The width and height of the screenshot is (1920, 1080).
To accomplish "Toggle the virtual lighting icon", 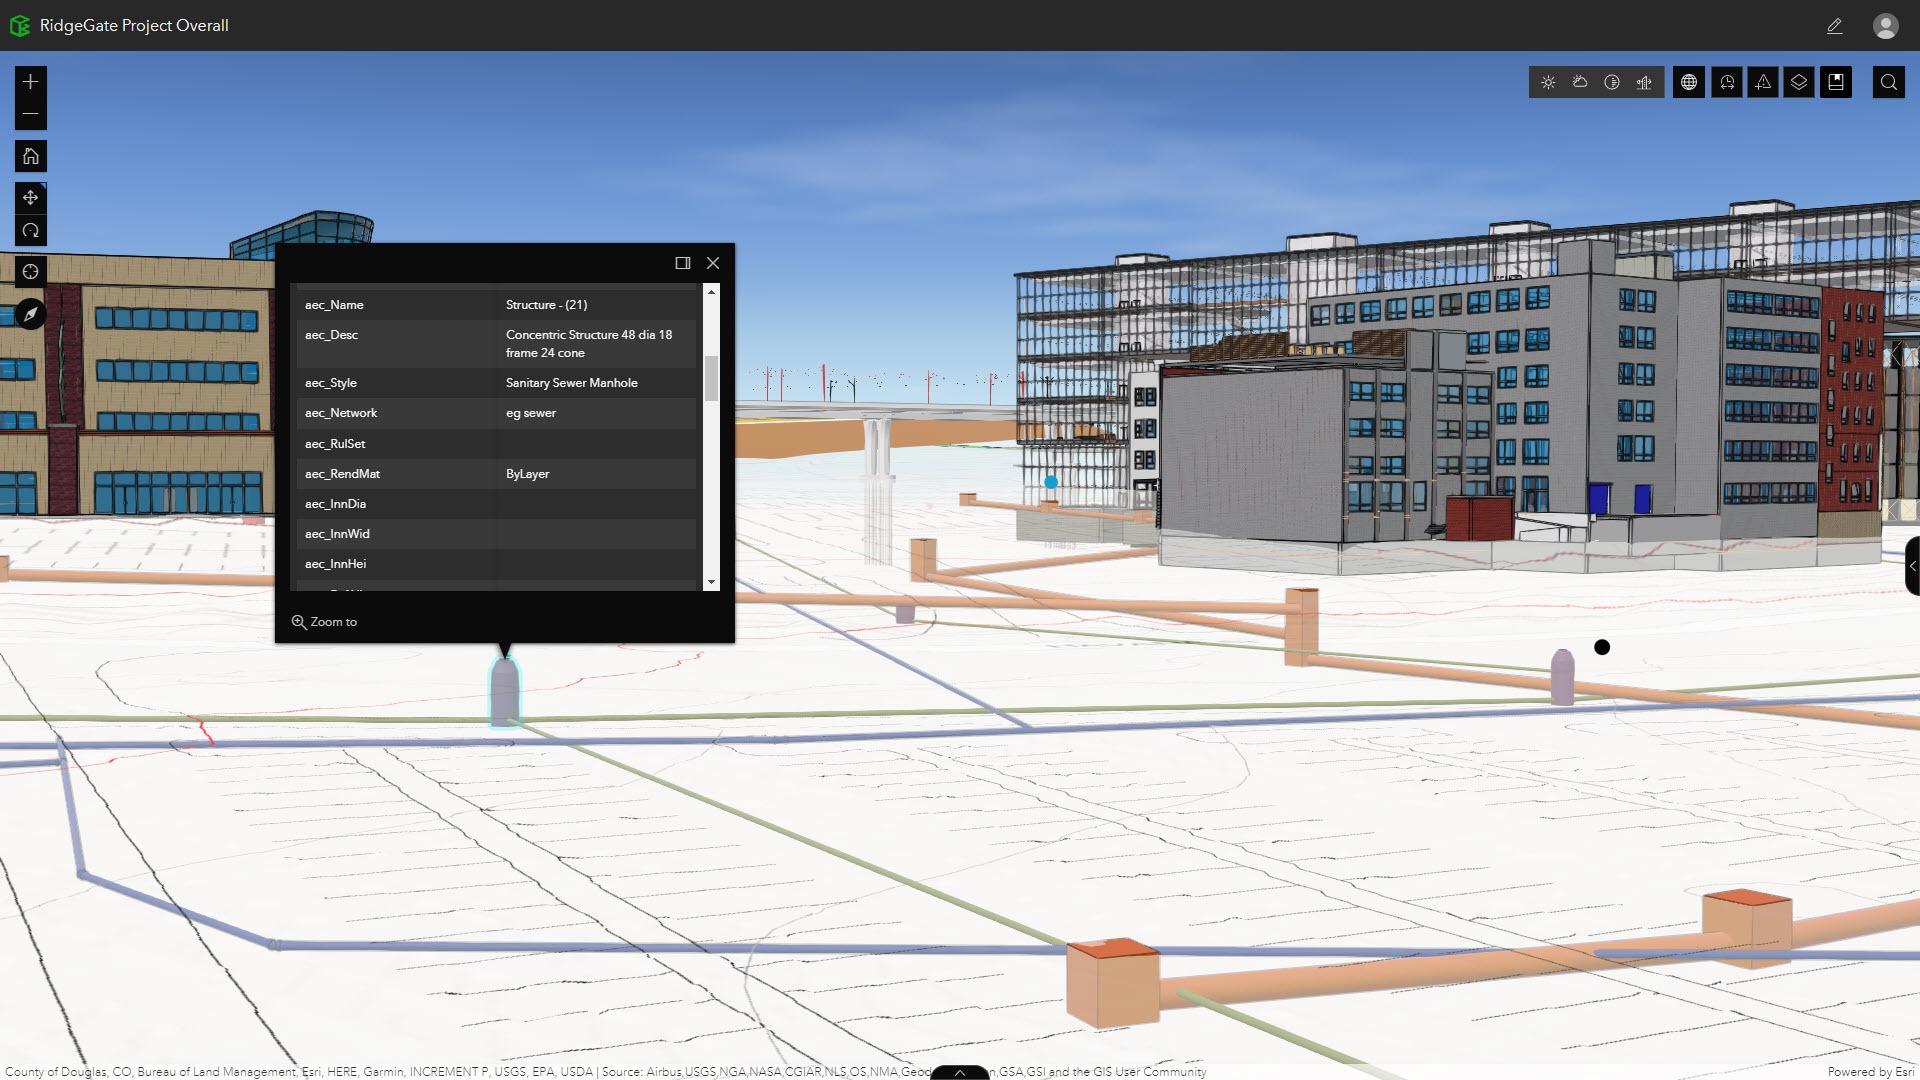I will 1612,82.
